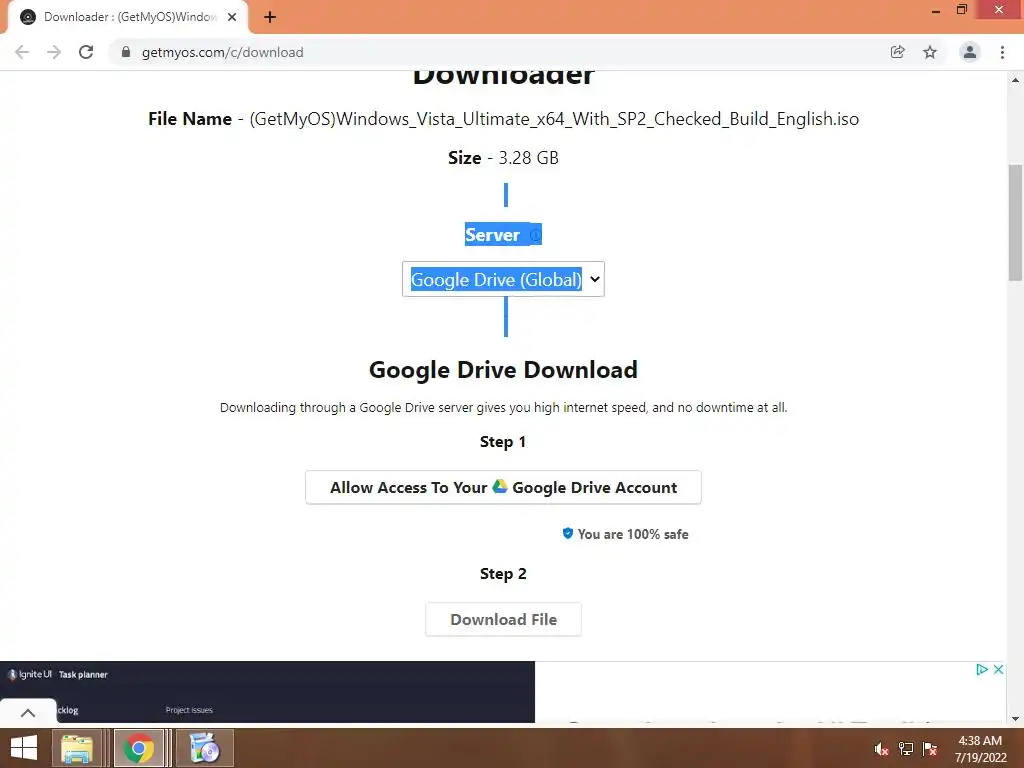Click the network tray icon

[x=906, y=749]
